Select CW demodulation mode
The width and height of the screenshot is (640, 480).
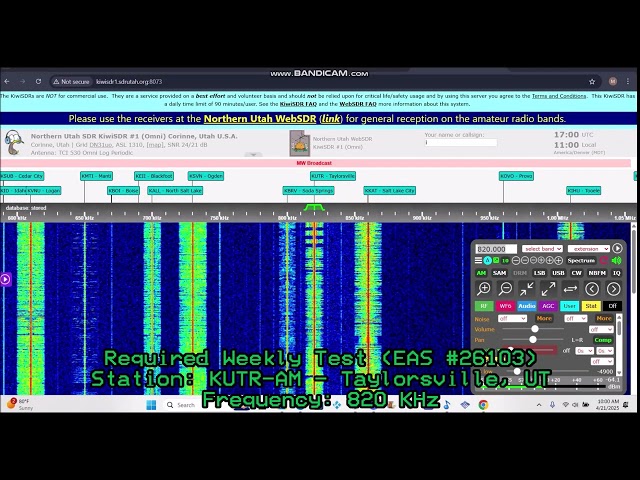click(576, 273)
